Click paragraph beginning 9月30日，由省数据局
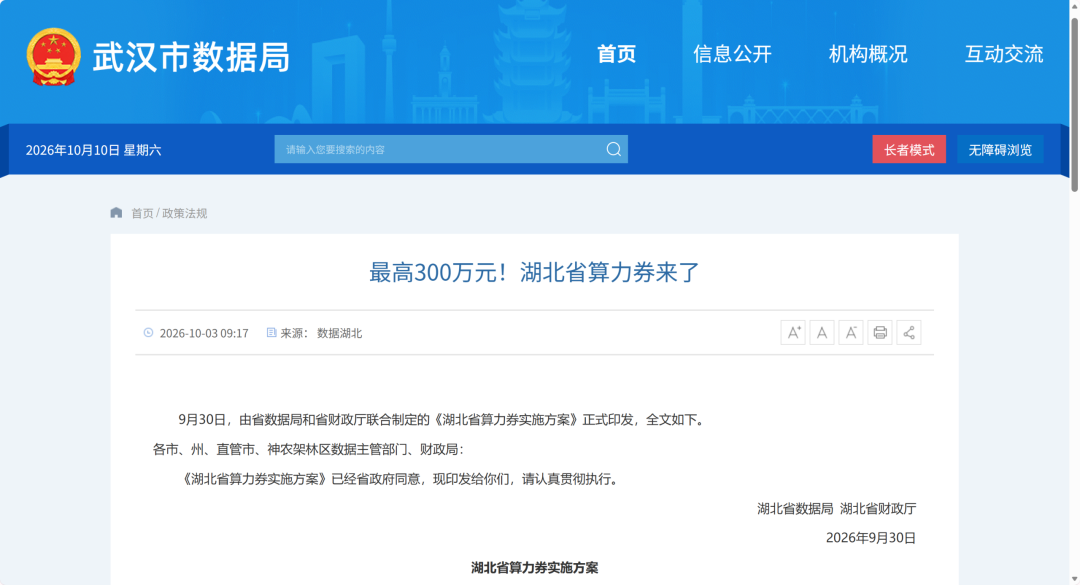The image size is (1080, 585). point(443,420)
